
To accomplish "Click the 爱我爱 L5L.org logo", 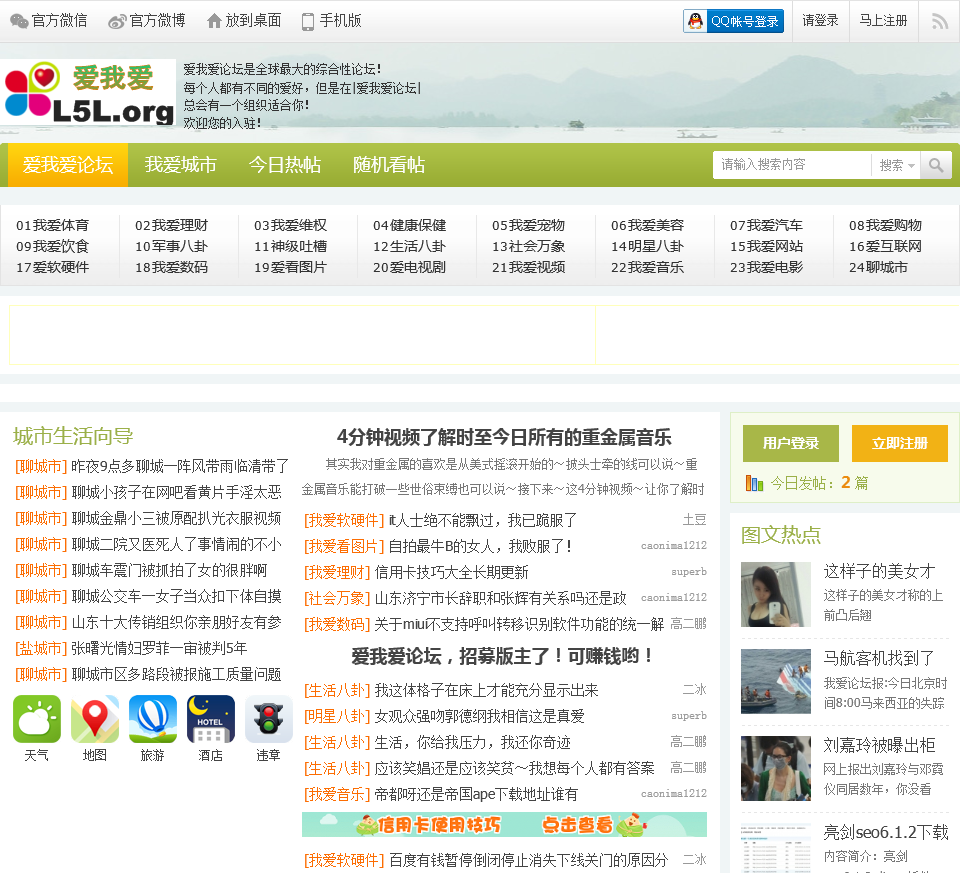I will tap(88, 93).
